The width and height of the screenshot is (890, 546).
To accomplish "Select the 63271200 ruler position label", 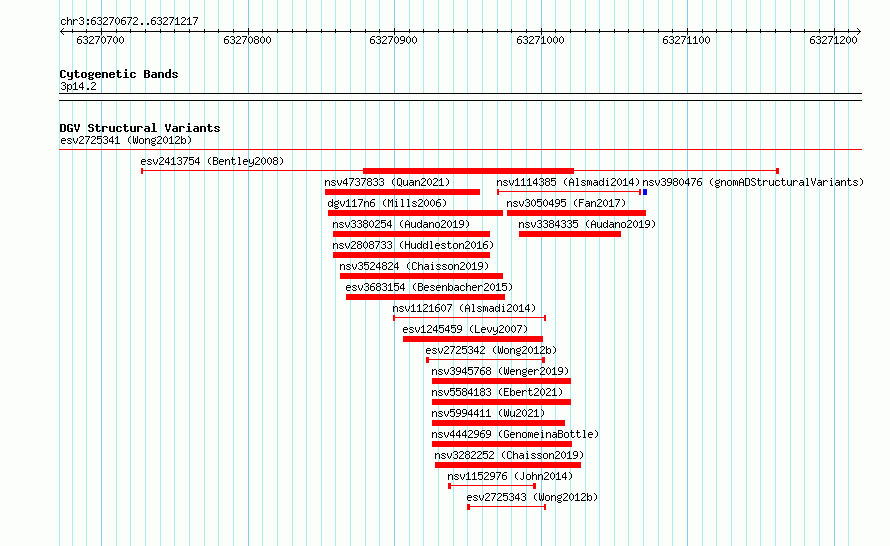I will tap(833, 40).
